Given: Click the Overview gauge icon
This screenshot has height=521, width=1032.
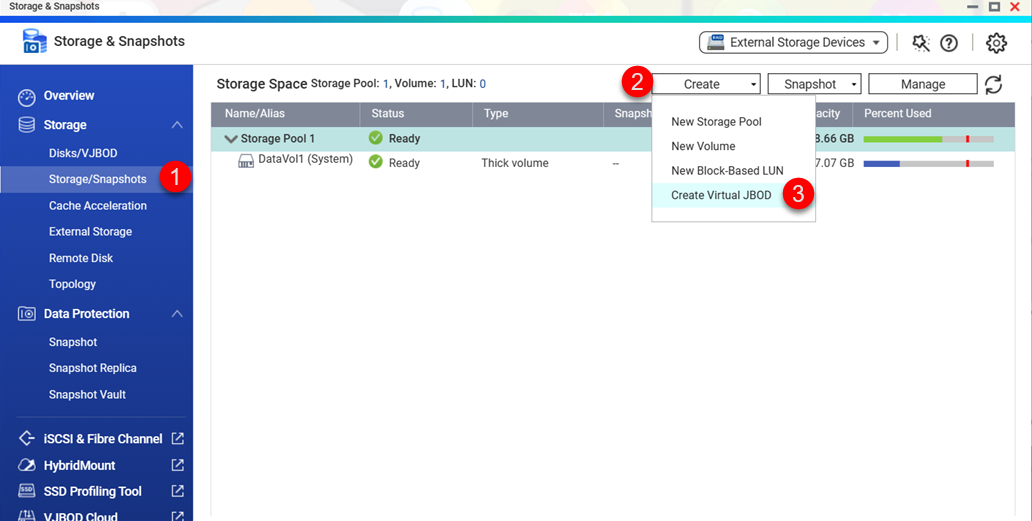Looking at the screenshot, I should [27, 97].
